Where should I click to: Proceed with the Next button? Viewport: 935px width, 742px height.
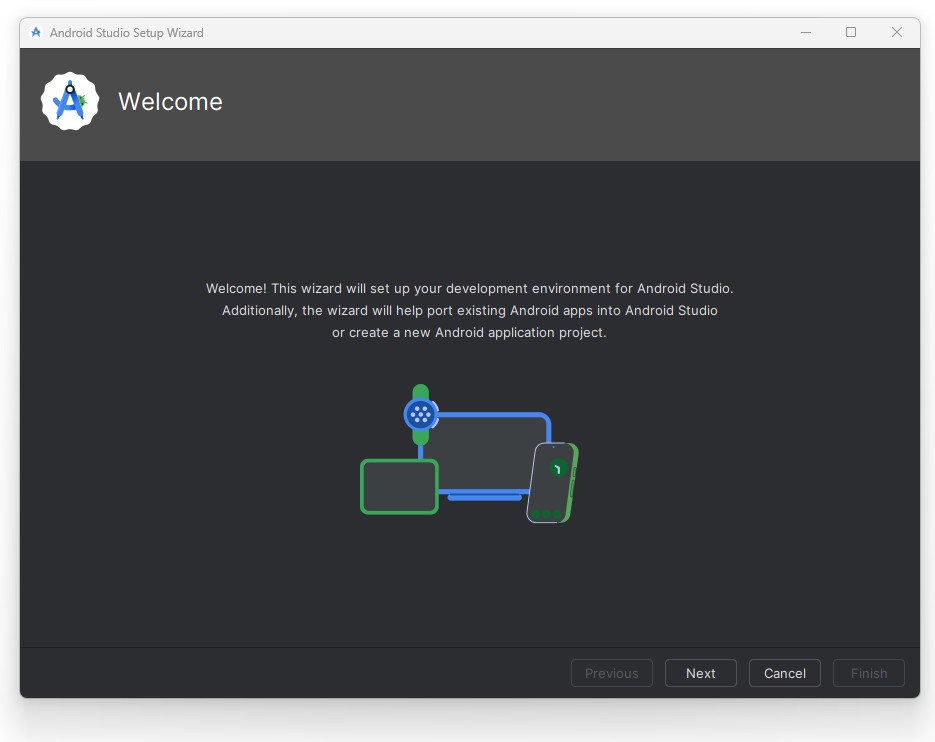(x=700, y=673)
